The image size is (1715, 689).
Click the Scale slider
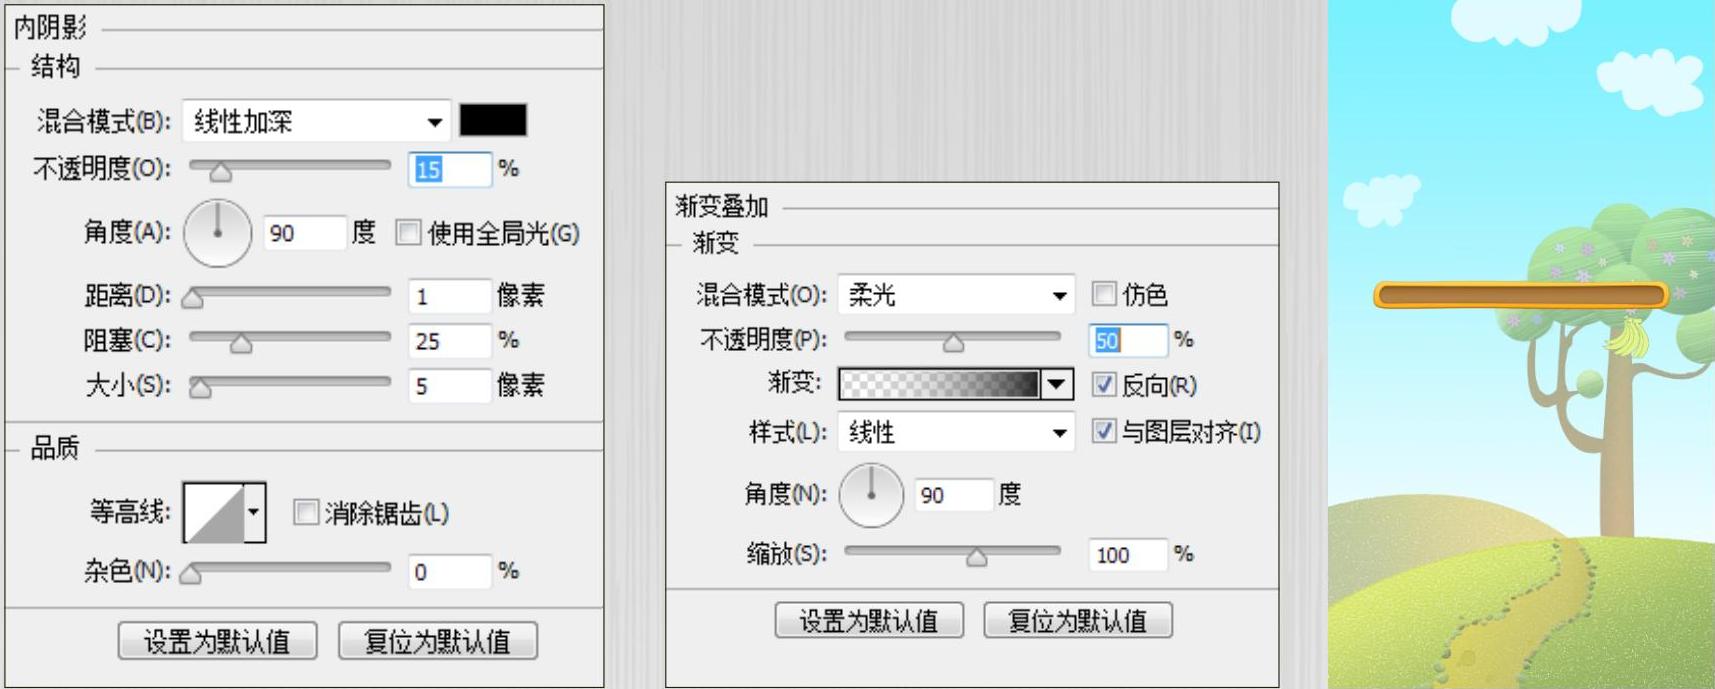[952, 553]
